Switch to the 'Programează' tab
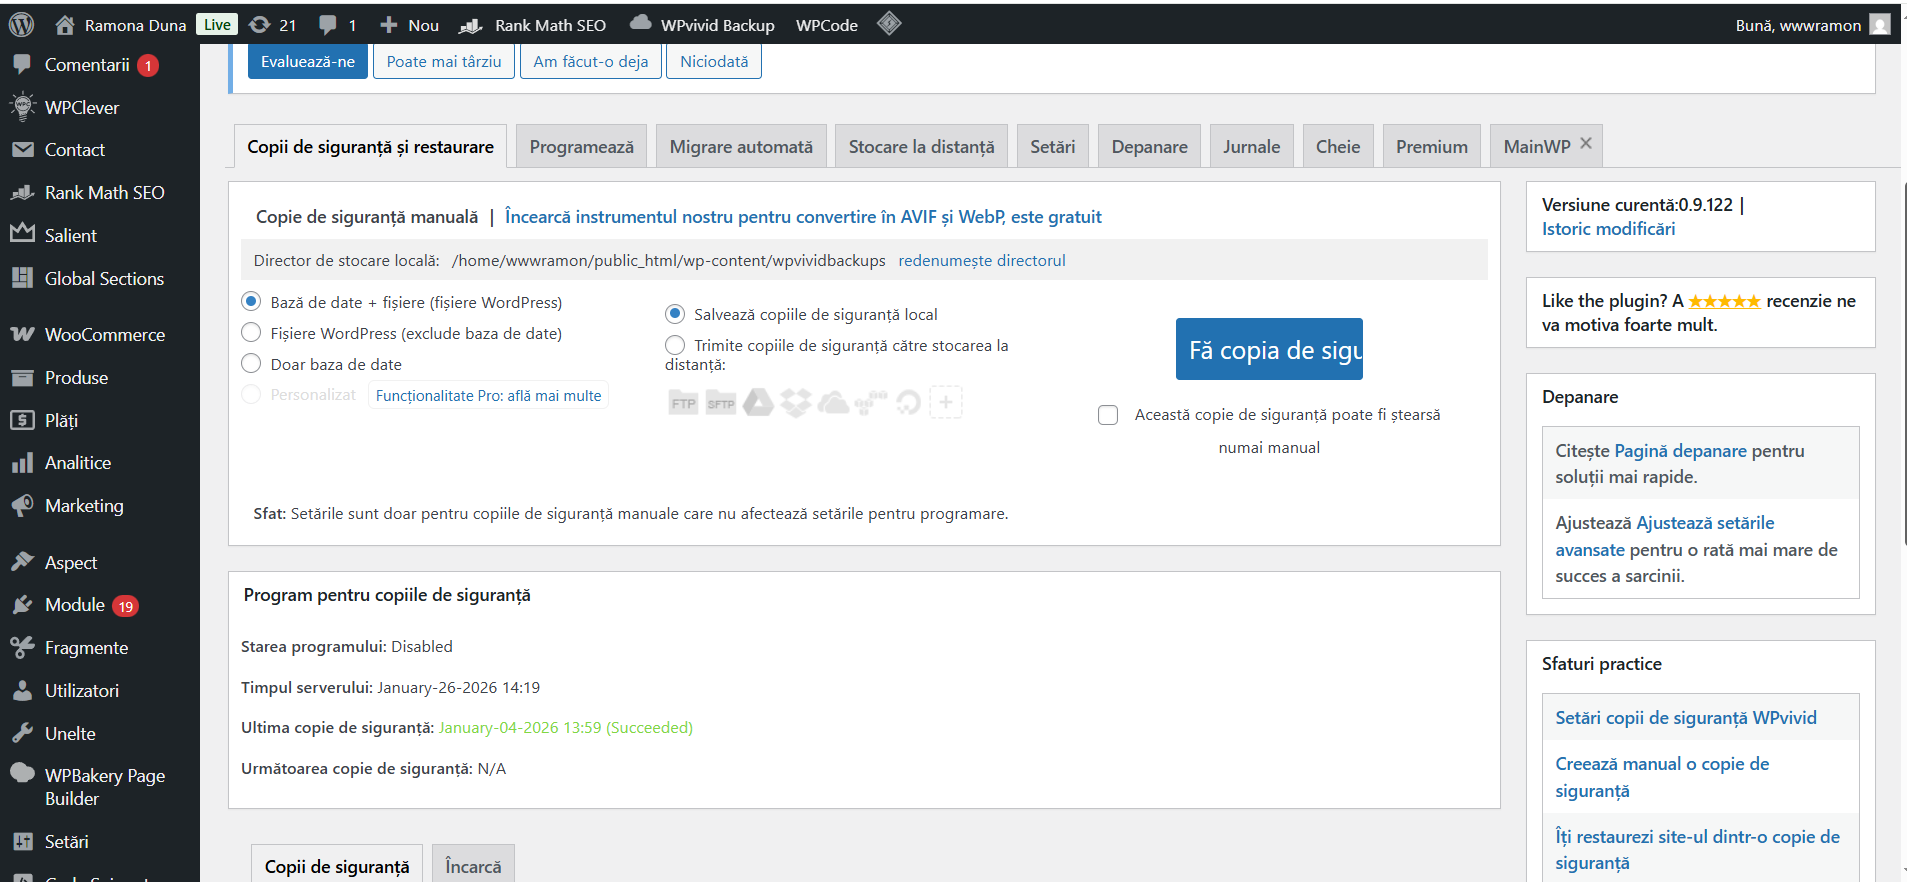 [581, 147]
